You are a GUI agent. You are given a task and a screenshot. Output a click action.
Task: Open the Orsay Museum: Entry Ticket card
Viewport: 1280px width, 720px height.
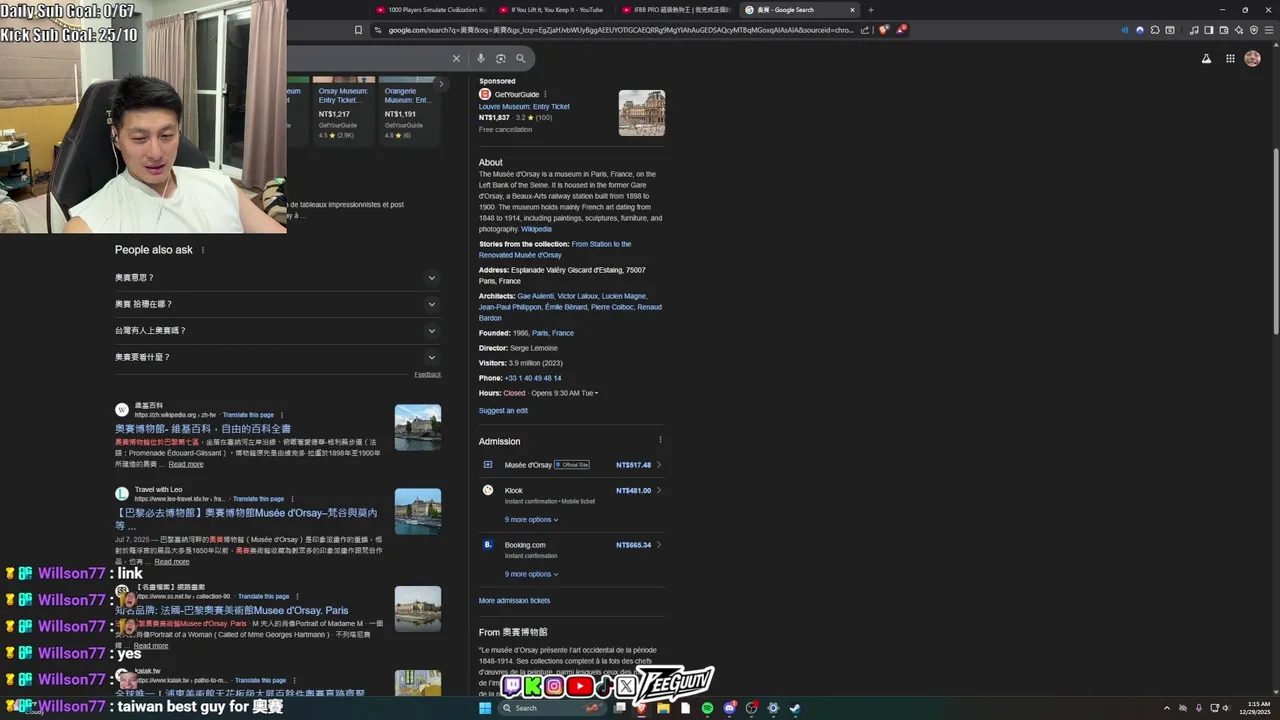pyautogui.click(x=344, y=110)
